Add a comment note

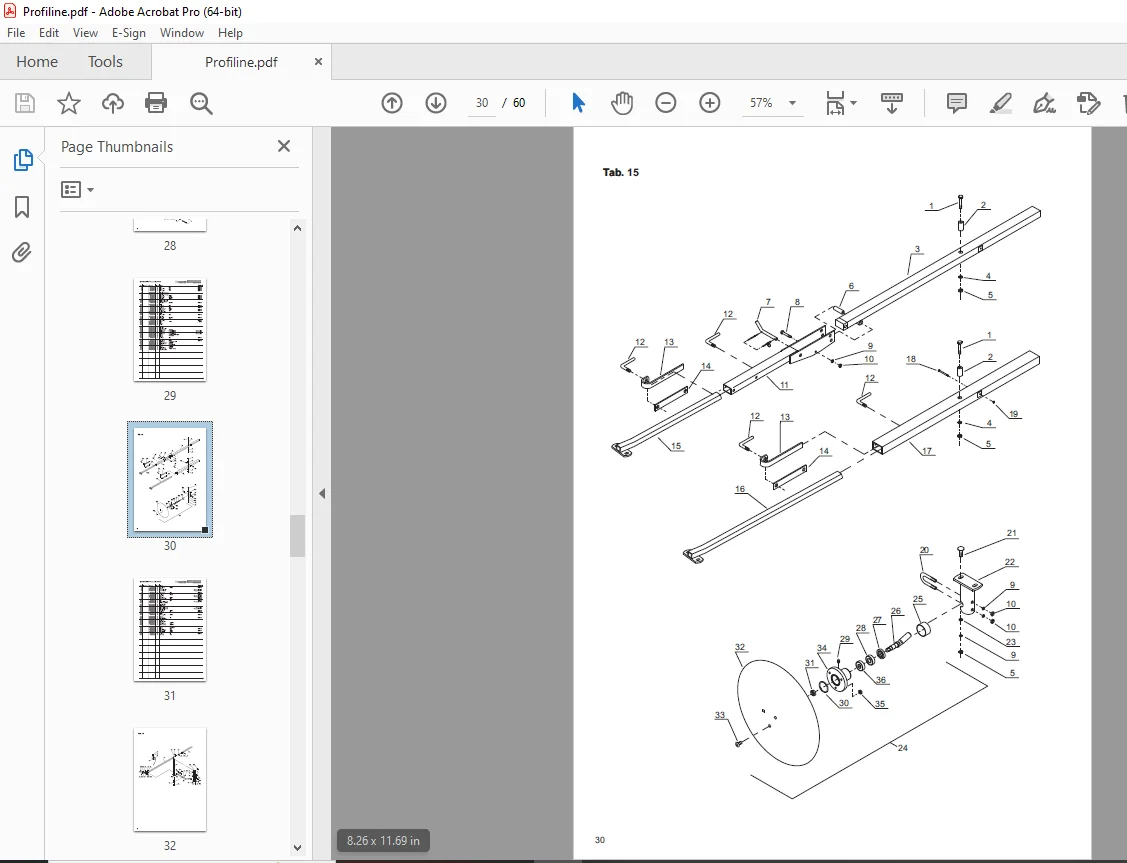point(957,103)
